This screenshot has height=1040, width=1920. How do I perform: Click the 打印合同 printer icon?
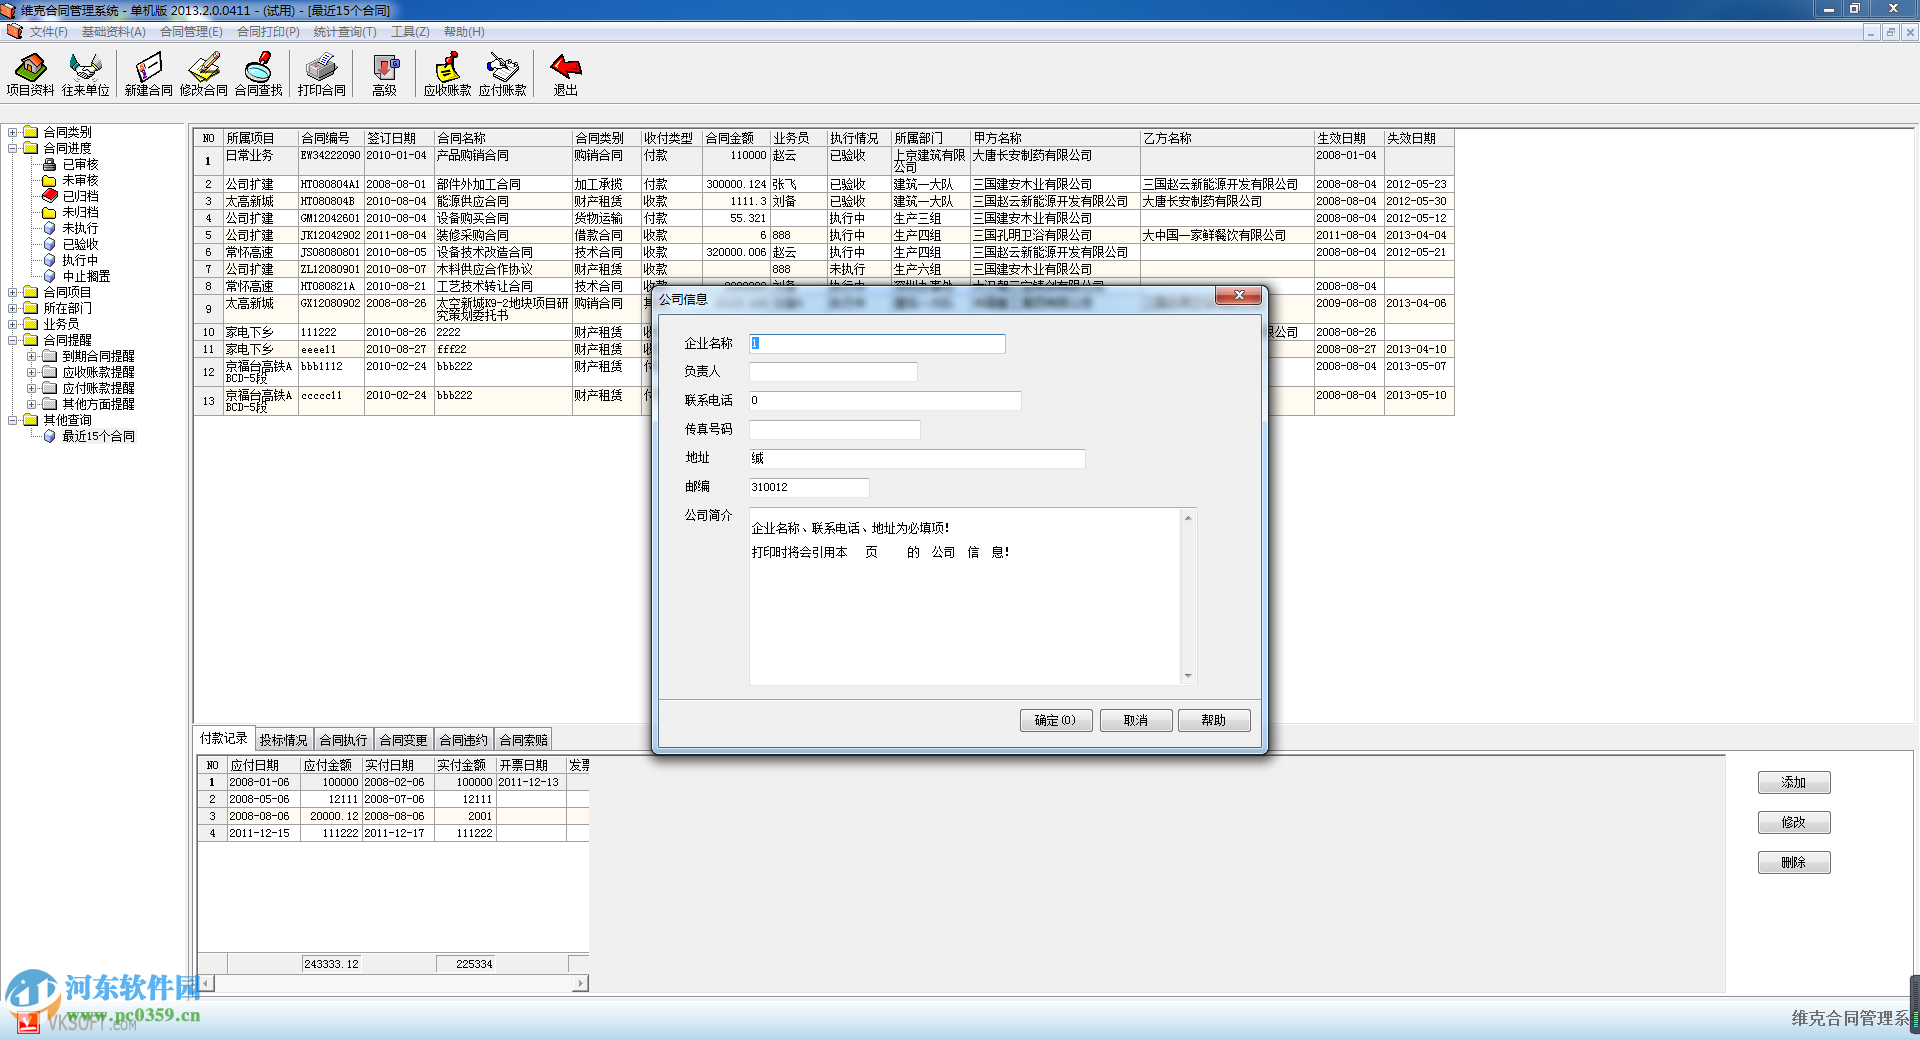(x=322, y=74)
